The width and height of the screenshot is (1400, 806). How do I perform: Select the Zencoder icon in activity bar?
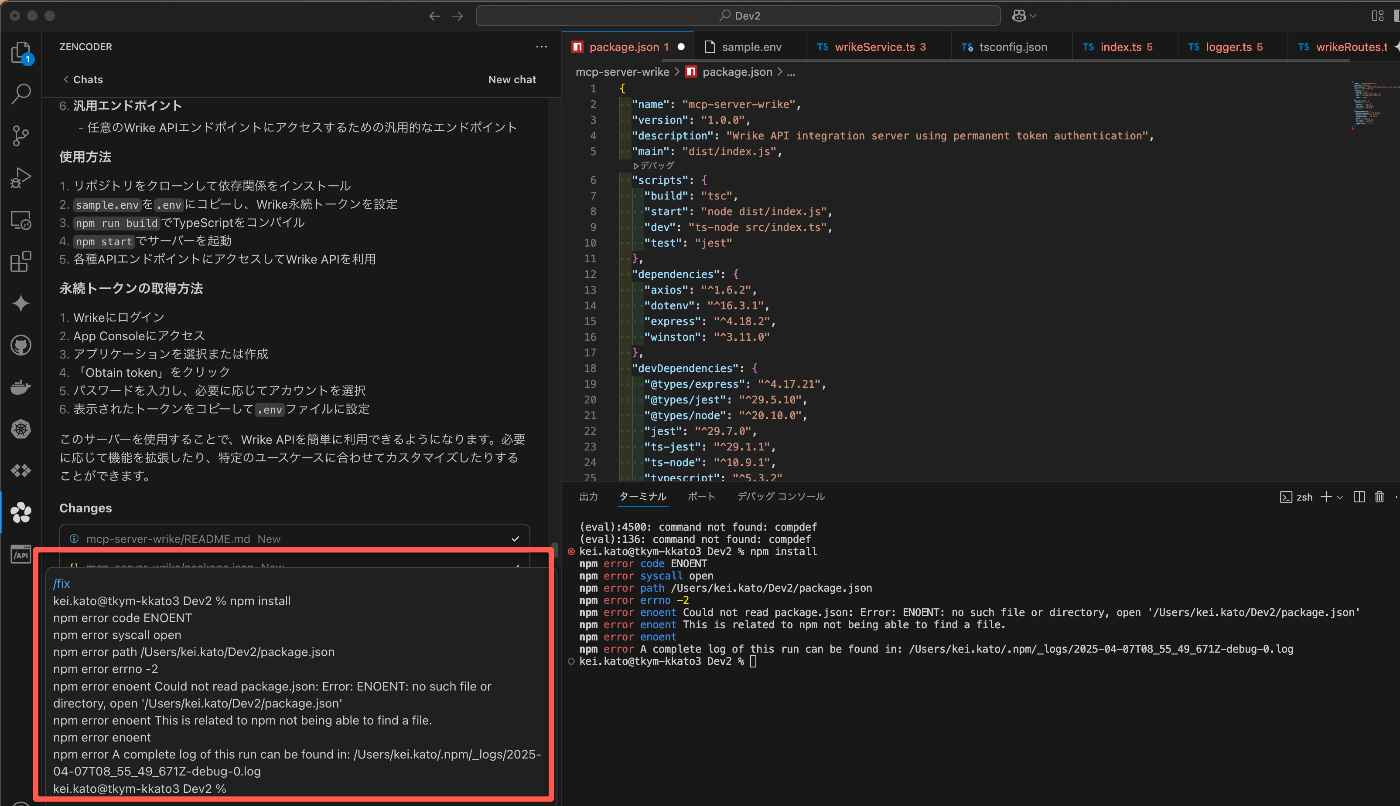[20, 513]
